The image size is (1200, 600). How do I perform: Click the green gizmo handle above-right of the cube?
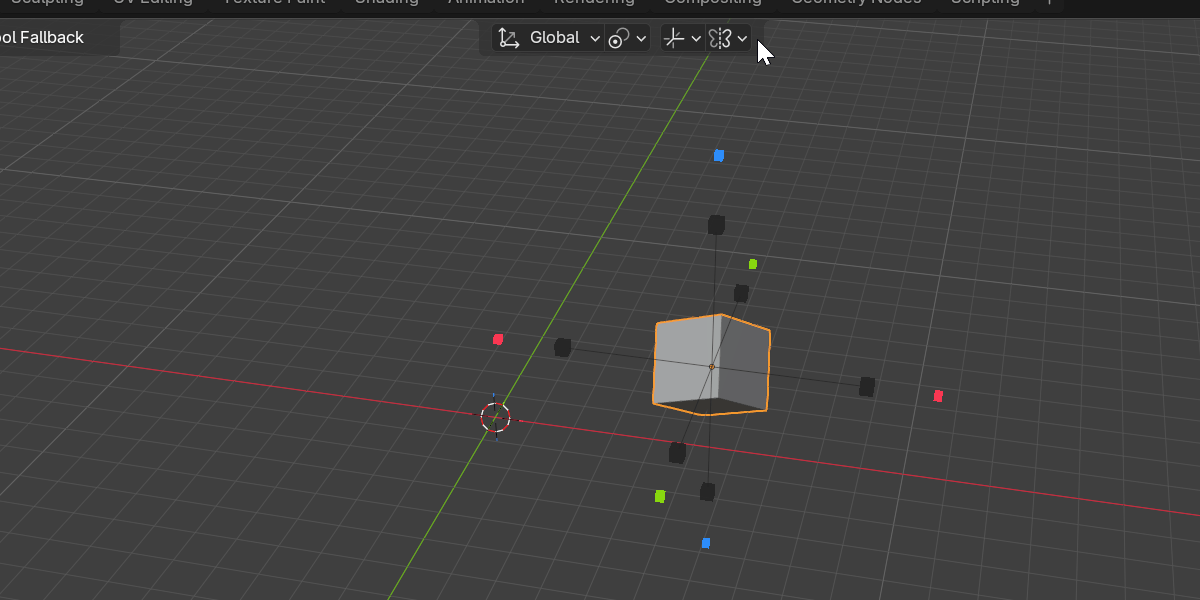pos(753,264)
